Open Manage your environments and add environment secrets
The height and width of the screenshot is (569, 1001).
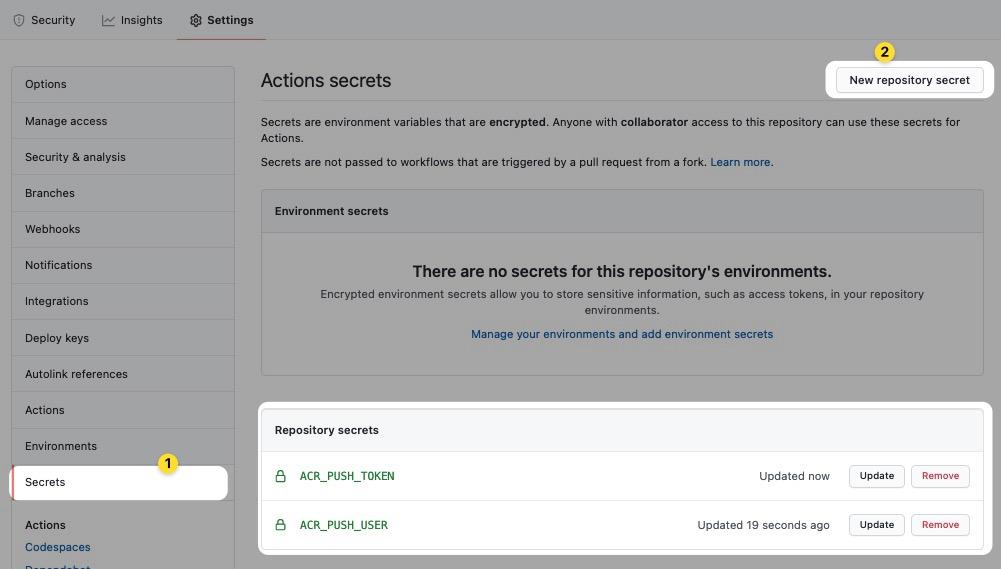coord(622,334)
